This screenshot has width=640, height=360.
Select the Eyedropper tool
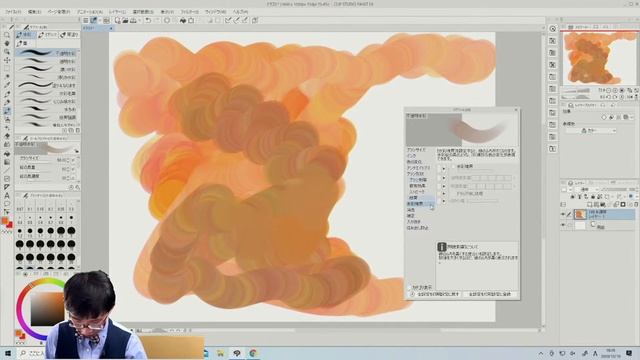click(7, 85)
